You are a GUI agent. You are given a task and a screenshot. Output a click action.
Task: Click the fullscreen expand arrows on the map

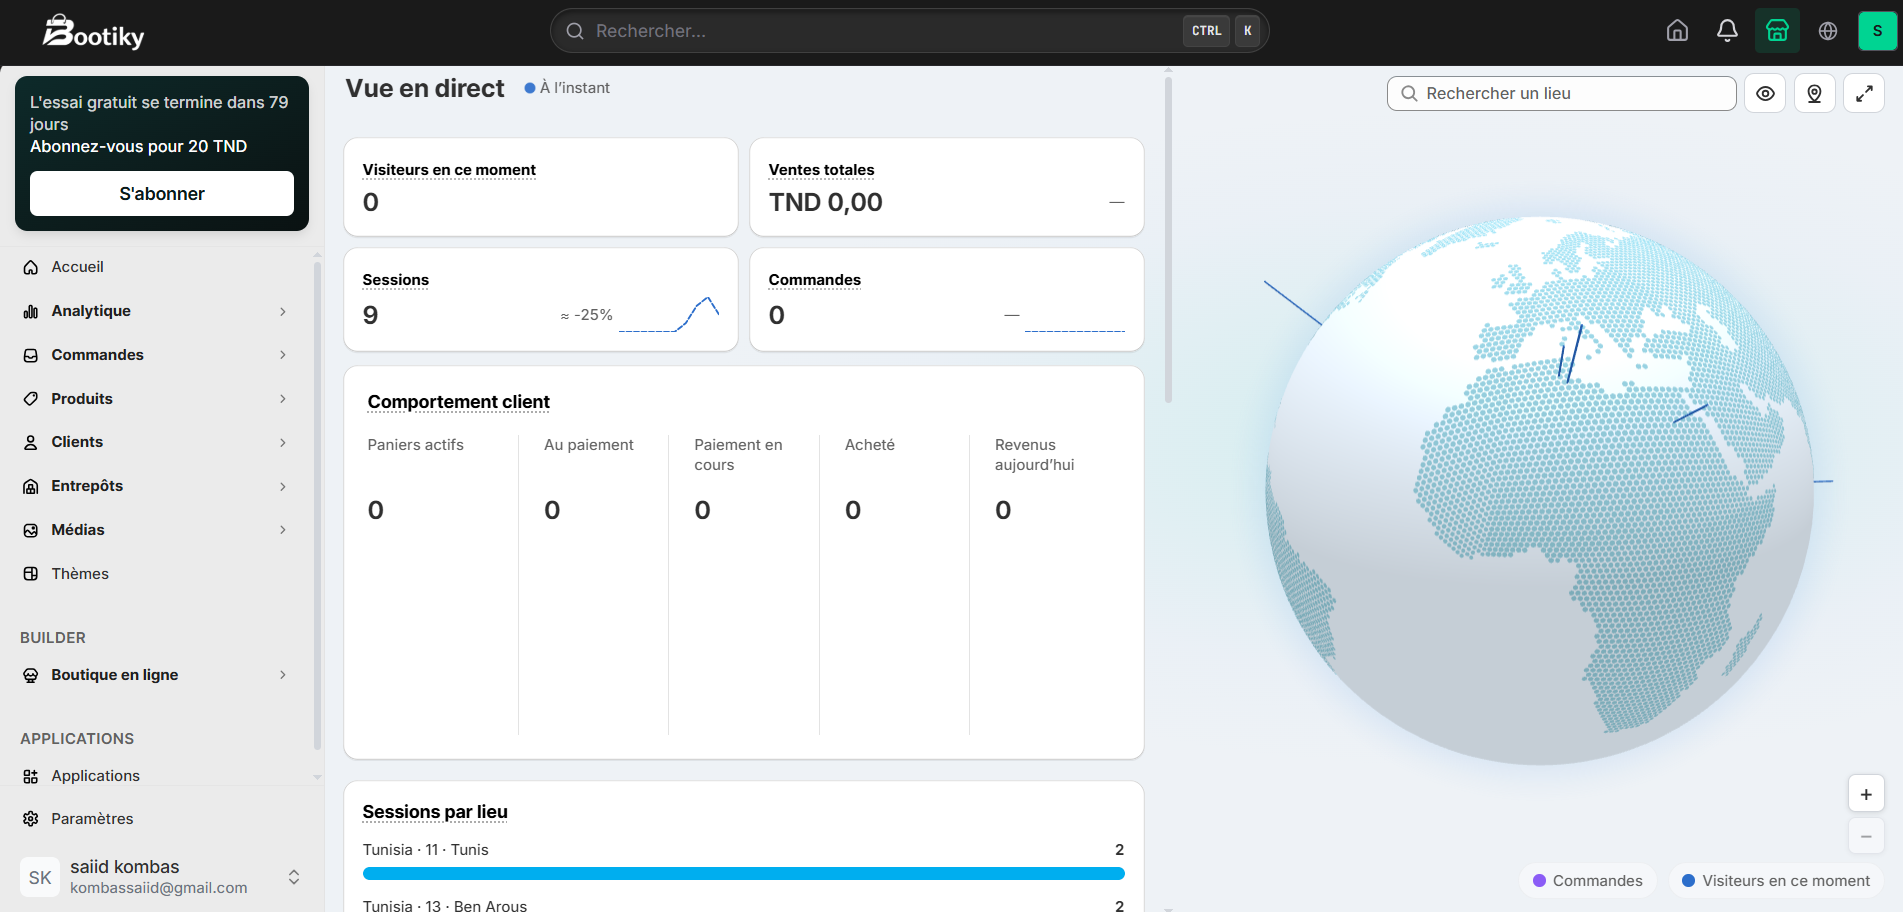coord(1864,93)
